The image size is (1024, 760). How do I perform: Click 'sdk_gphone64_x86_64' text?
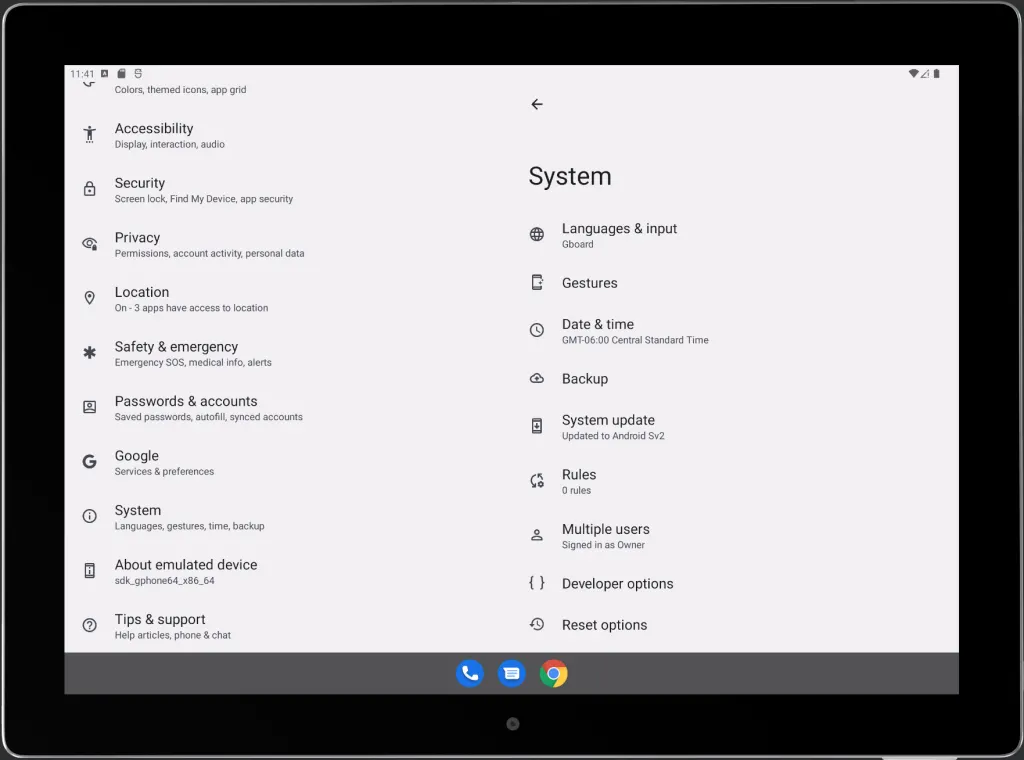coord(165,580)
